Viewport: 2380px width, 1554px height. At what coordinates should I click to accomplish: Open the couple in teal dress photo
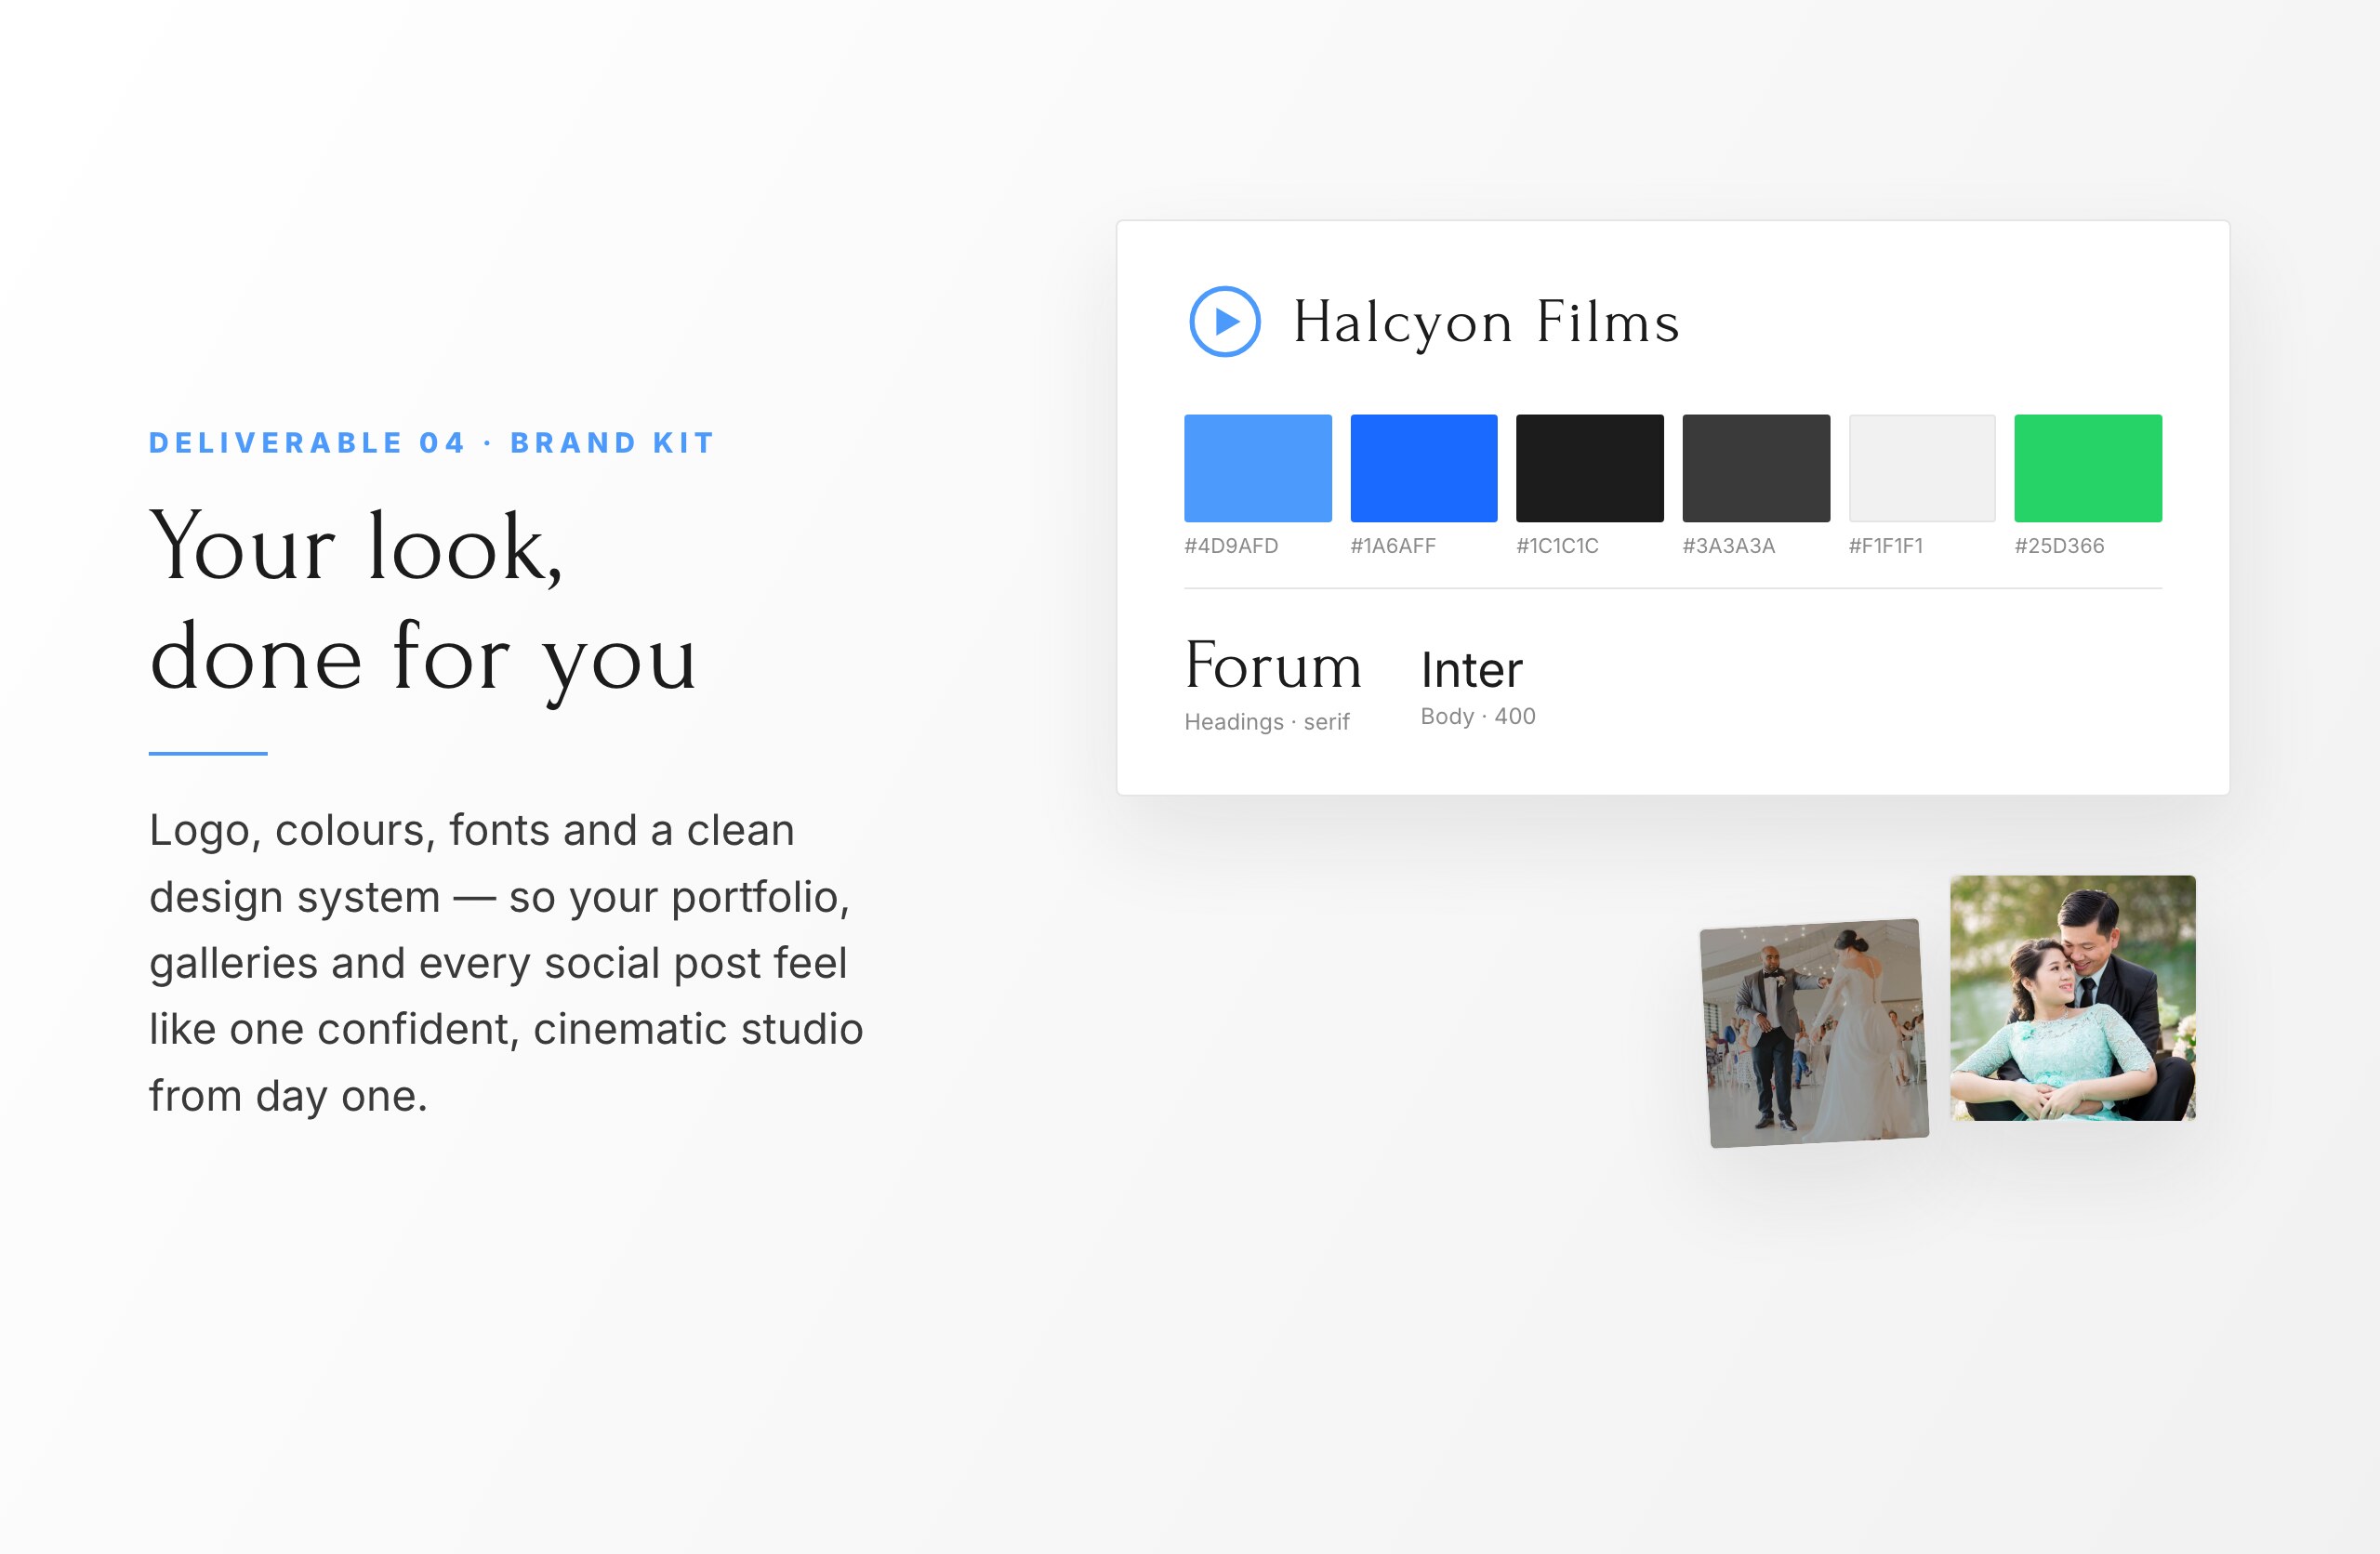tap(2073, 998)
